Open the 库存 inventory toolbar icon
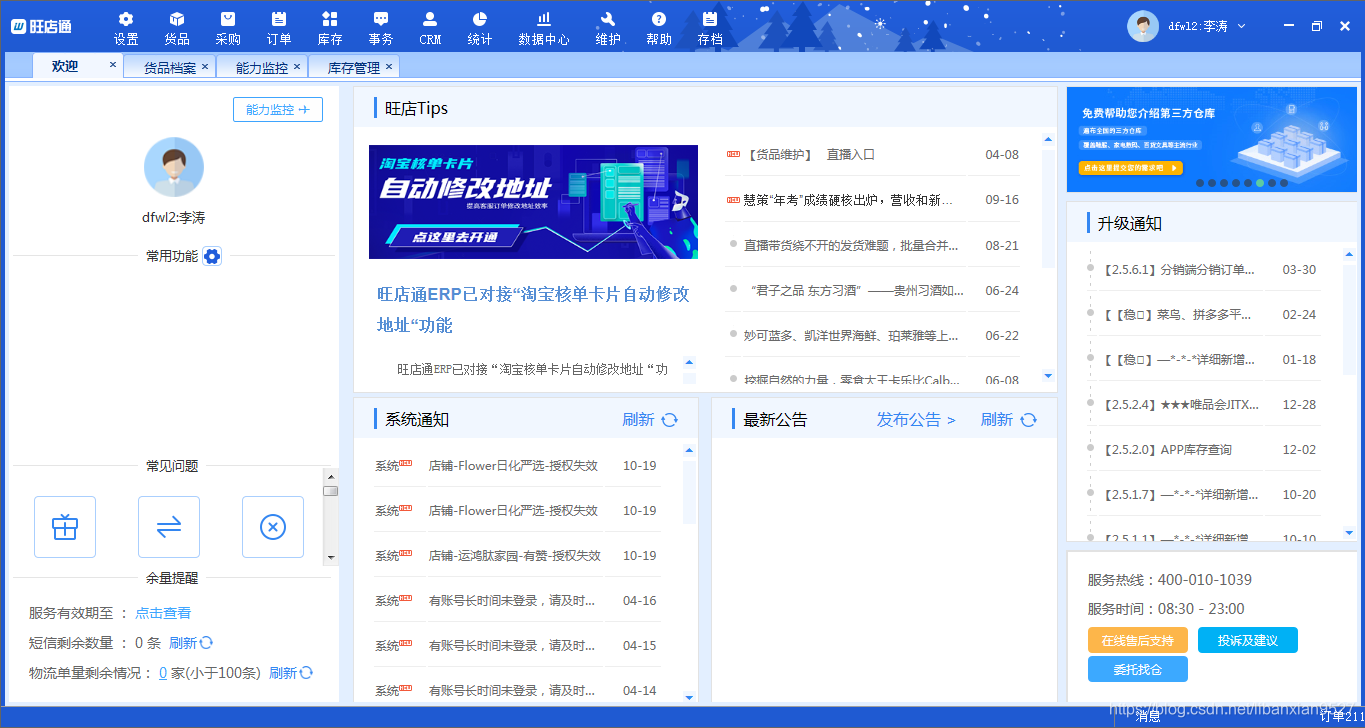The image size is (1365, 728). pos(330,29)
